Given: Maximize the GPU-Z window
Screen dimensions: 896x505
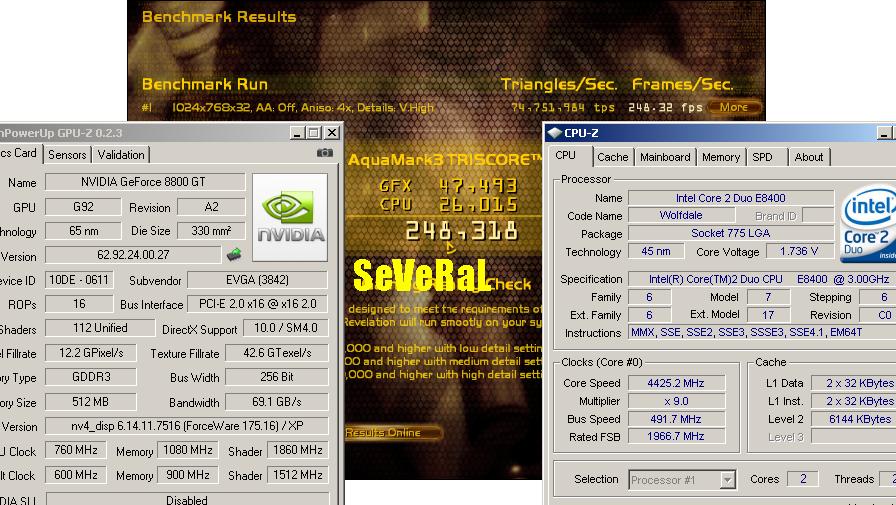Looking at the screenshot, I should 314,133.
